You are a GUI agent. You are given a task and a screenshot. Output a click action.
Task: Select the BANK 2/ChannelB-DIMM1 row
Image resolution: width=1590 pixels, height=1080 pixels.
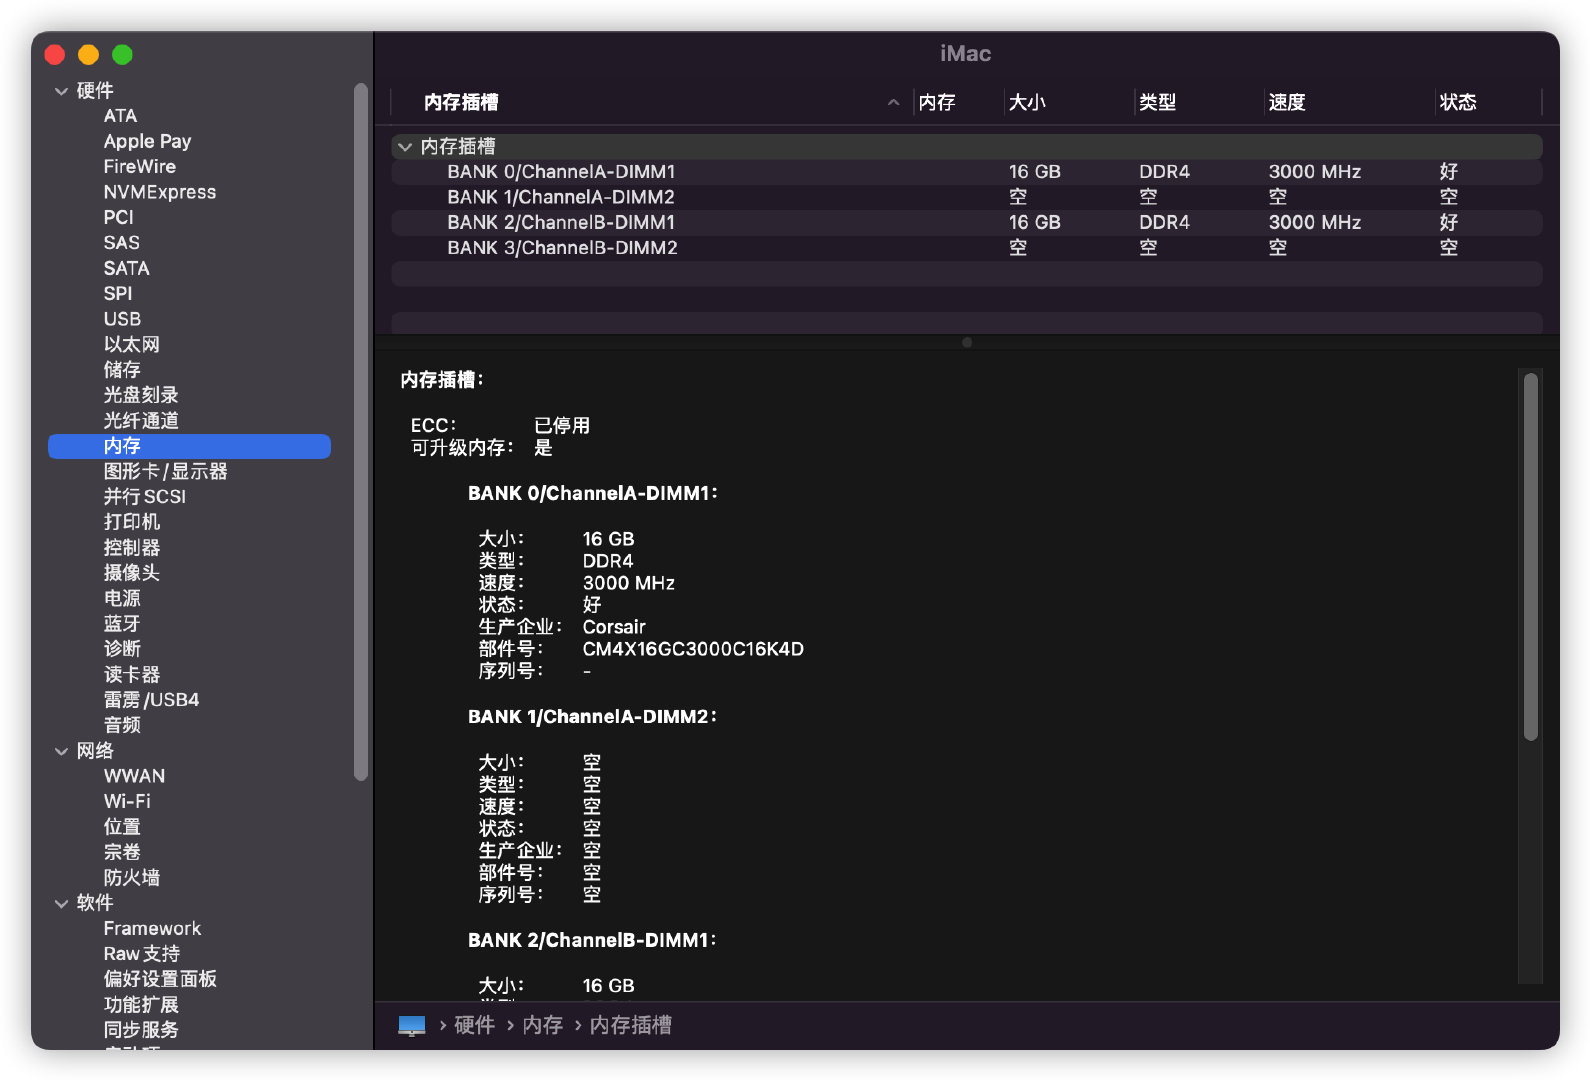point(966,223)
